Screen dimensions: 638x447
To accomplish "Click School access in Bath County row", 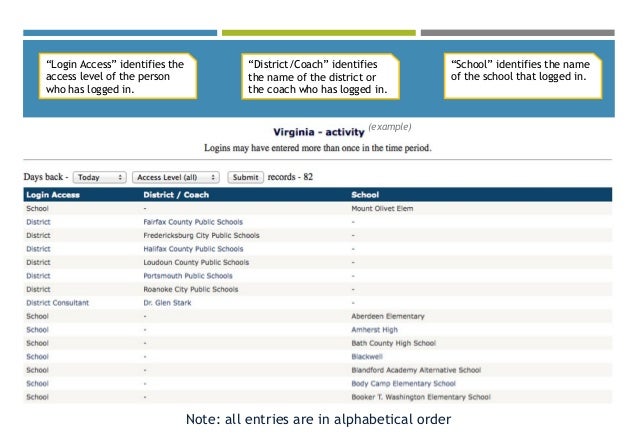I will click(x=37, y=343).
